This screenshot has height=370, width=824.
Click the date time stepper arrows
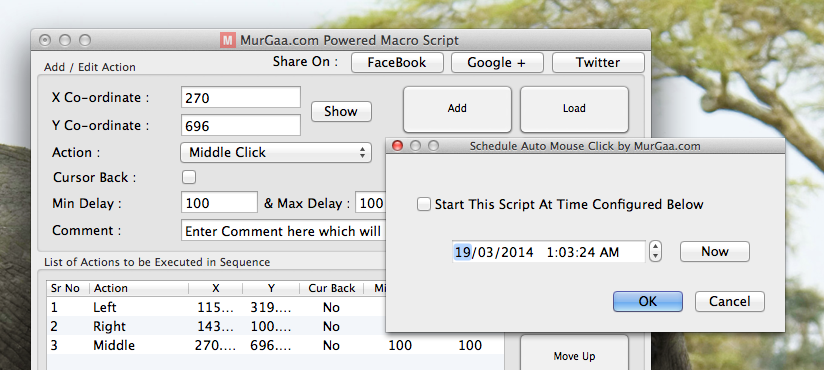pos(655,251)
